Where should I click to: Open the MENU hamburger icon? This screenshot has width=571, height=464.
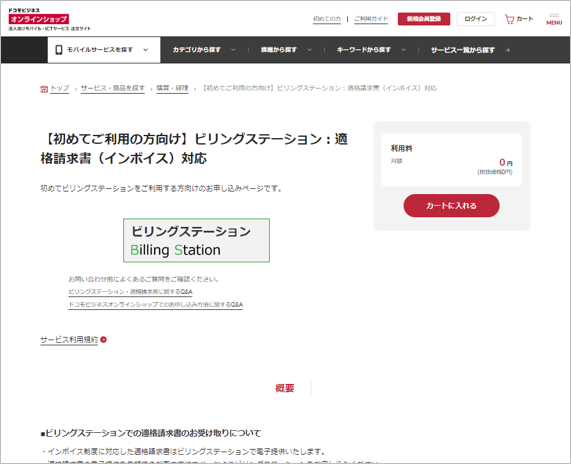click(554, 19)
